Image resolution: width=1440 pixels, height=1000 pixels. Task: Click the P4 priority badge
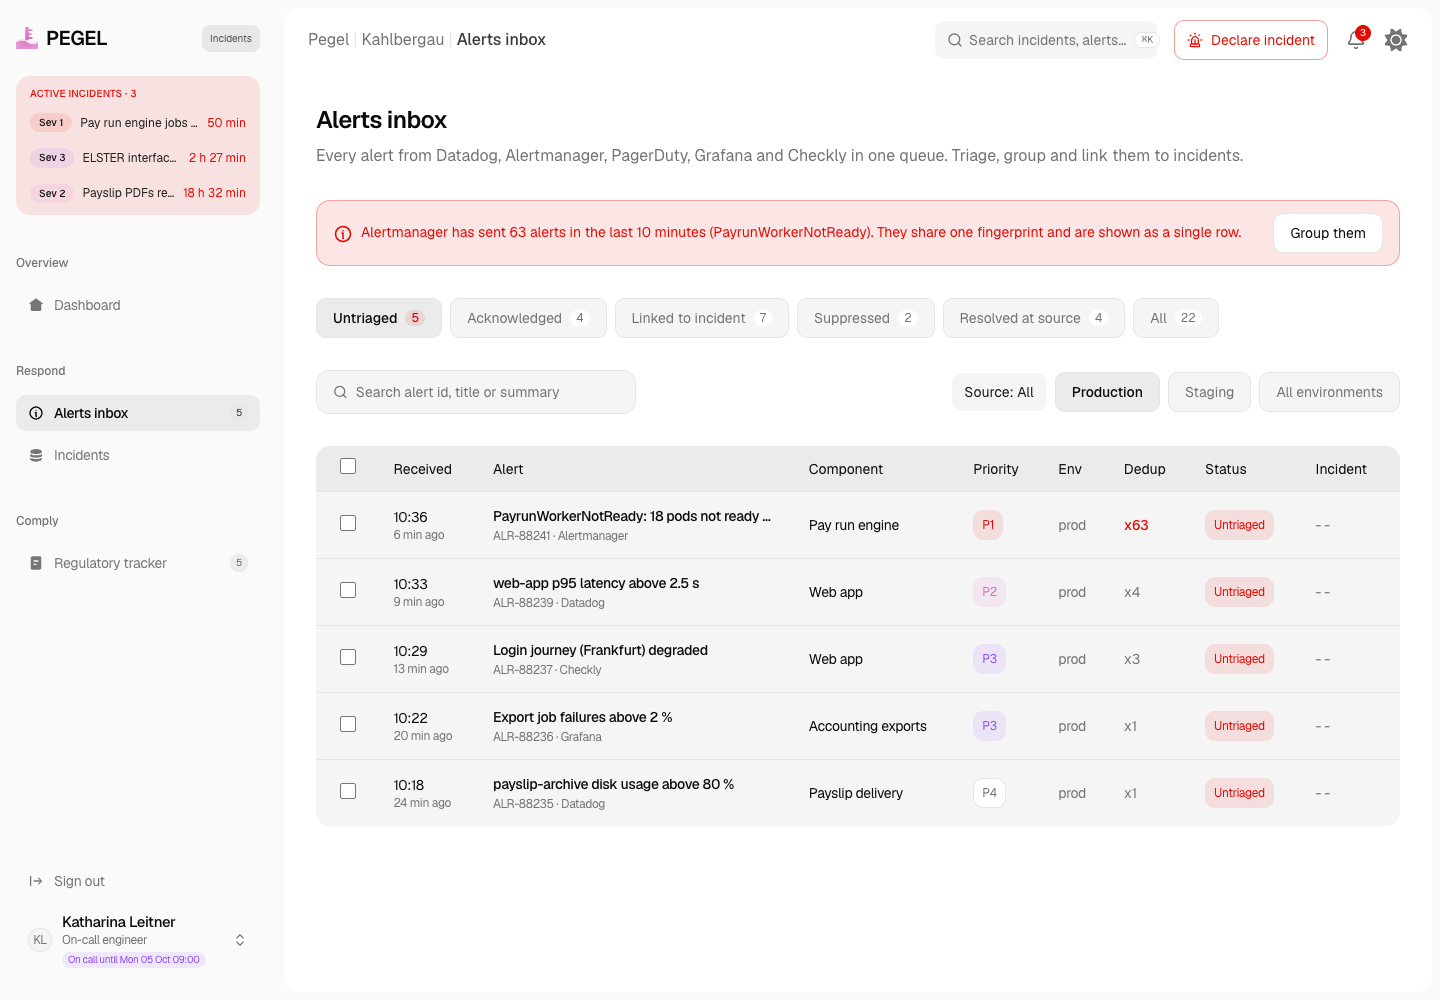(989, 793)
